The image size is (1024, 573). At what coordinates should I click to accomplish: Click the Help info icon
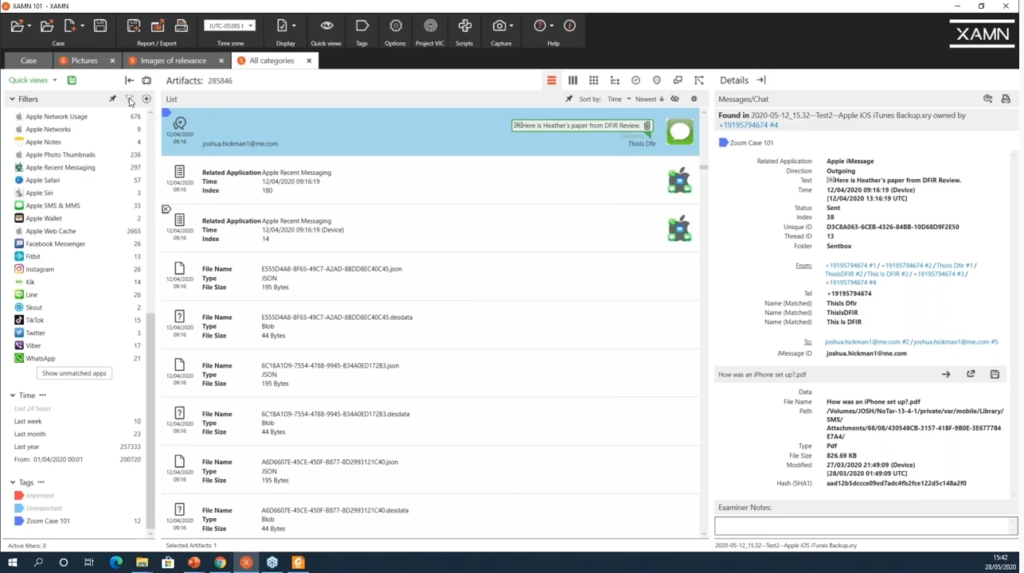click(x=569, y=26)
